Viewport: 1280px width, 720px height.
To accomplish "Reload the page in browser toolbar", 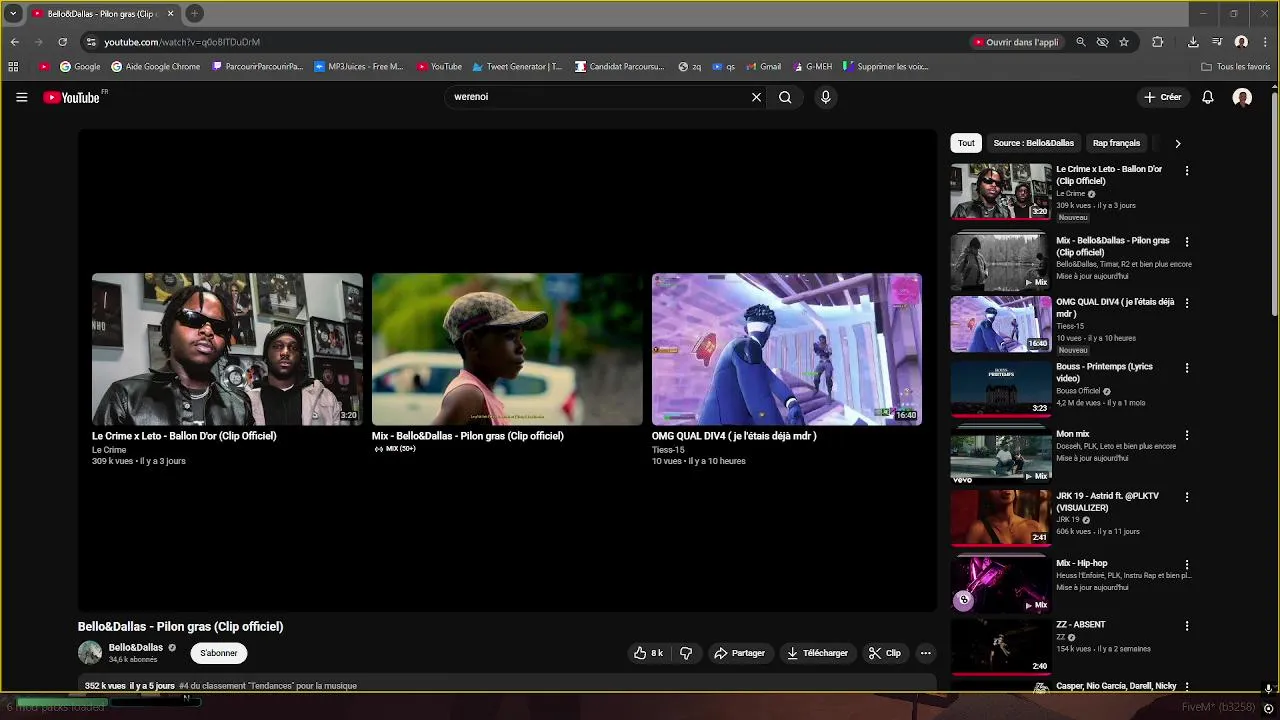I will coord(62,42).
